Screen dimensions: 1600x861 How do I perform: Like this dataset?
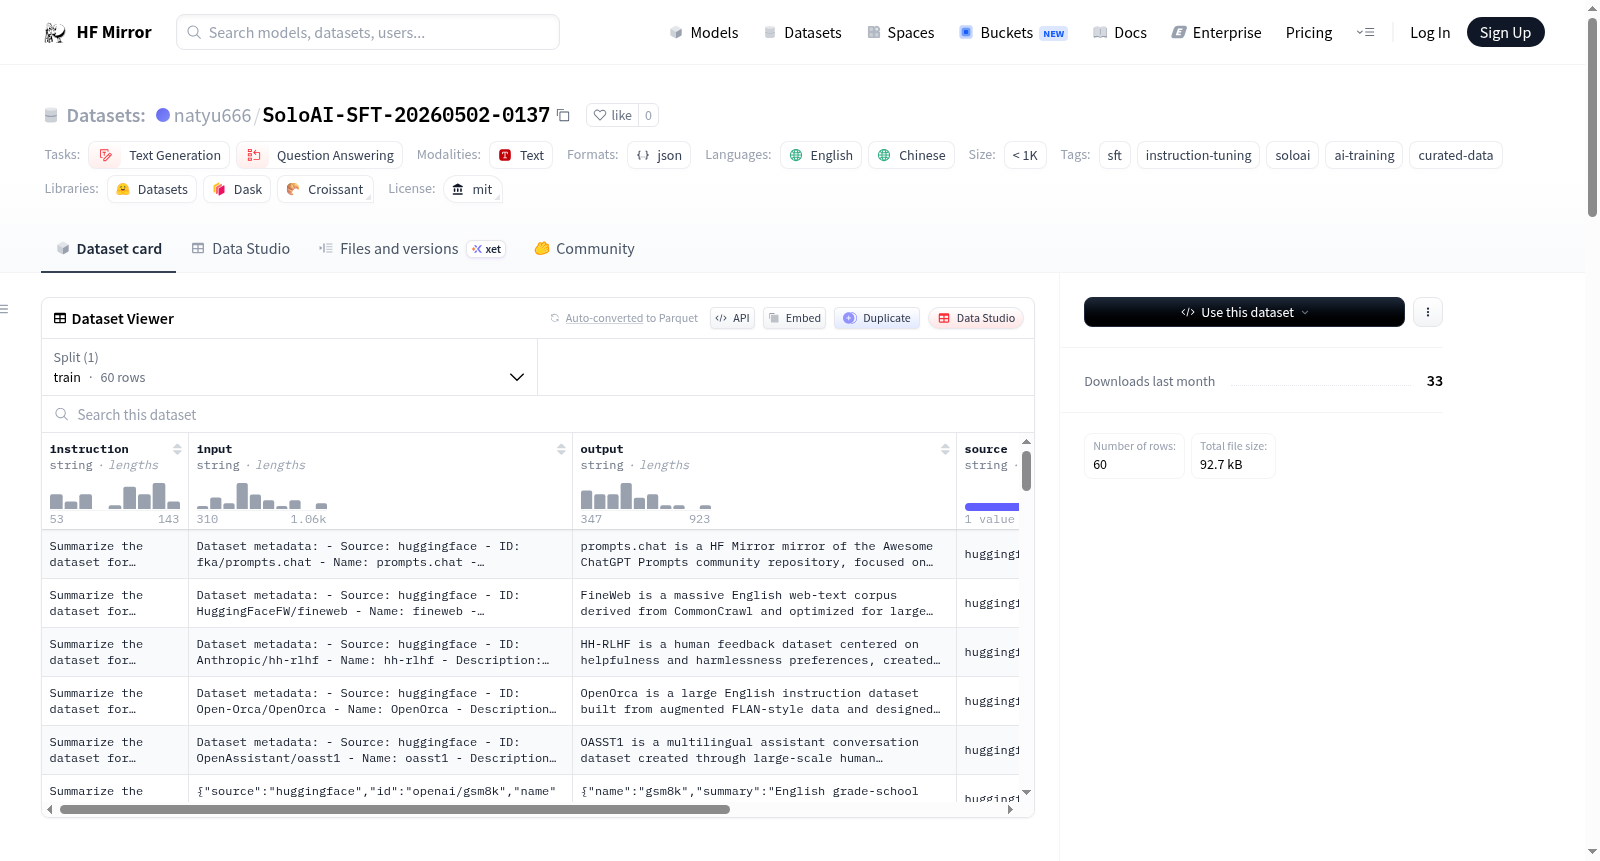click(612, 115)
